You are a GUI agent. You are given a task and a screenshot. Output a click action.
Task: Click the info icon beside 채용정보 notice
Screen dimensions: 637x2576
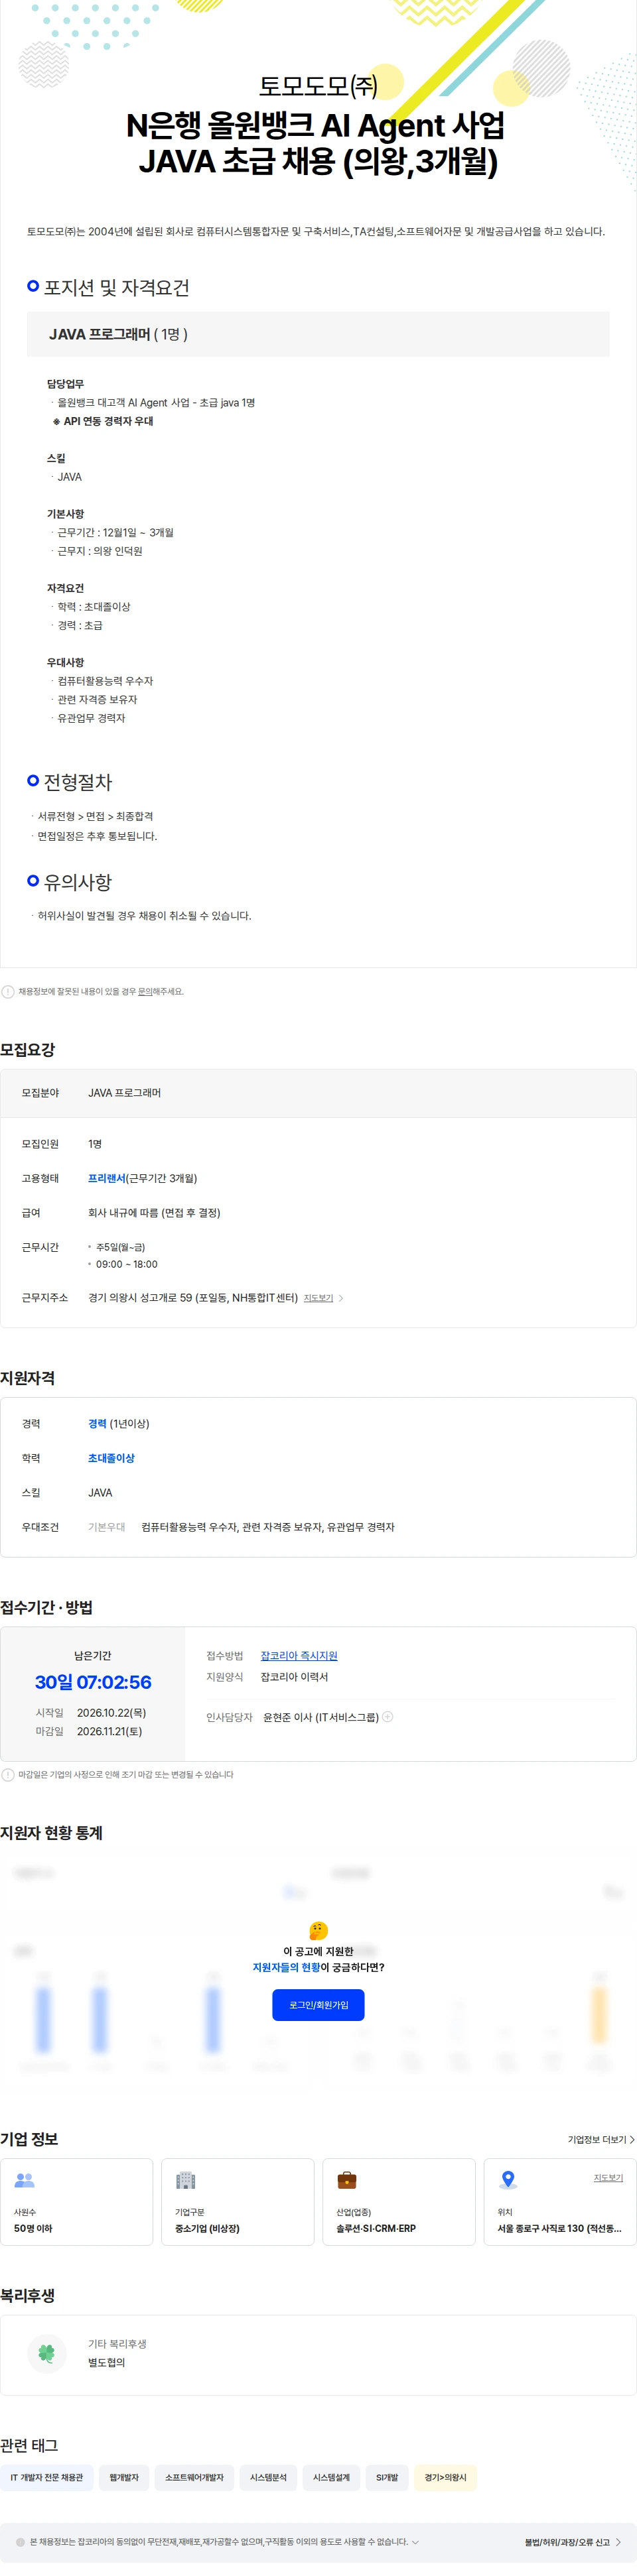[8, 992]
